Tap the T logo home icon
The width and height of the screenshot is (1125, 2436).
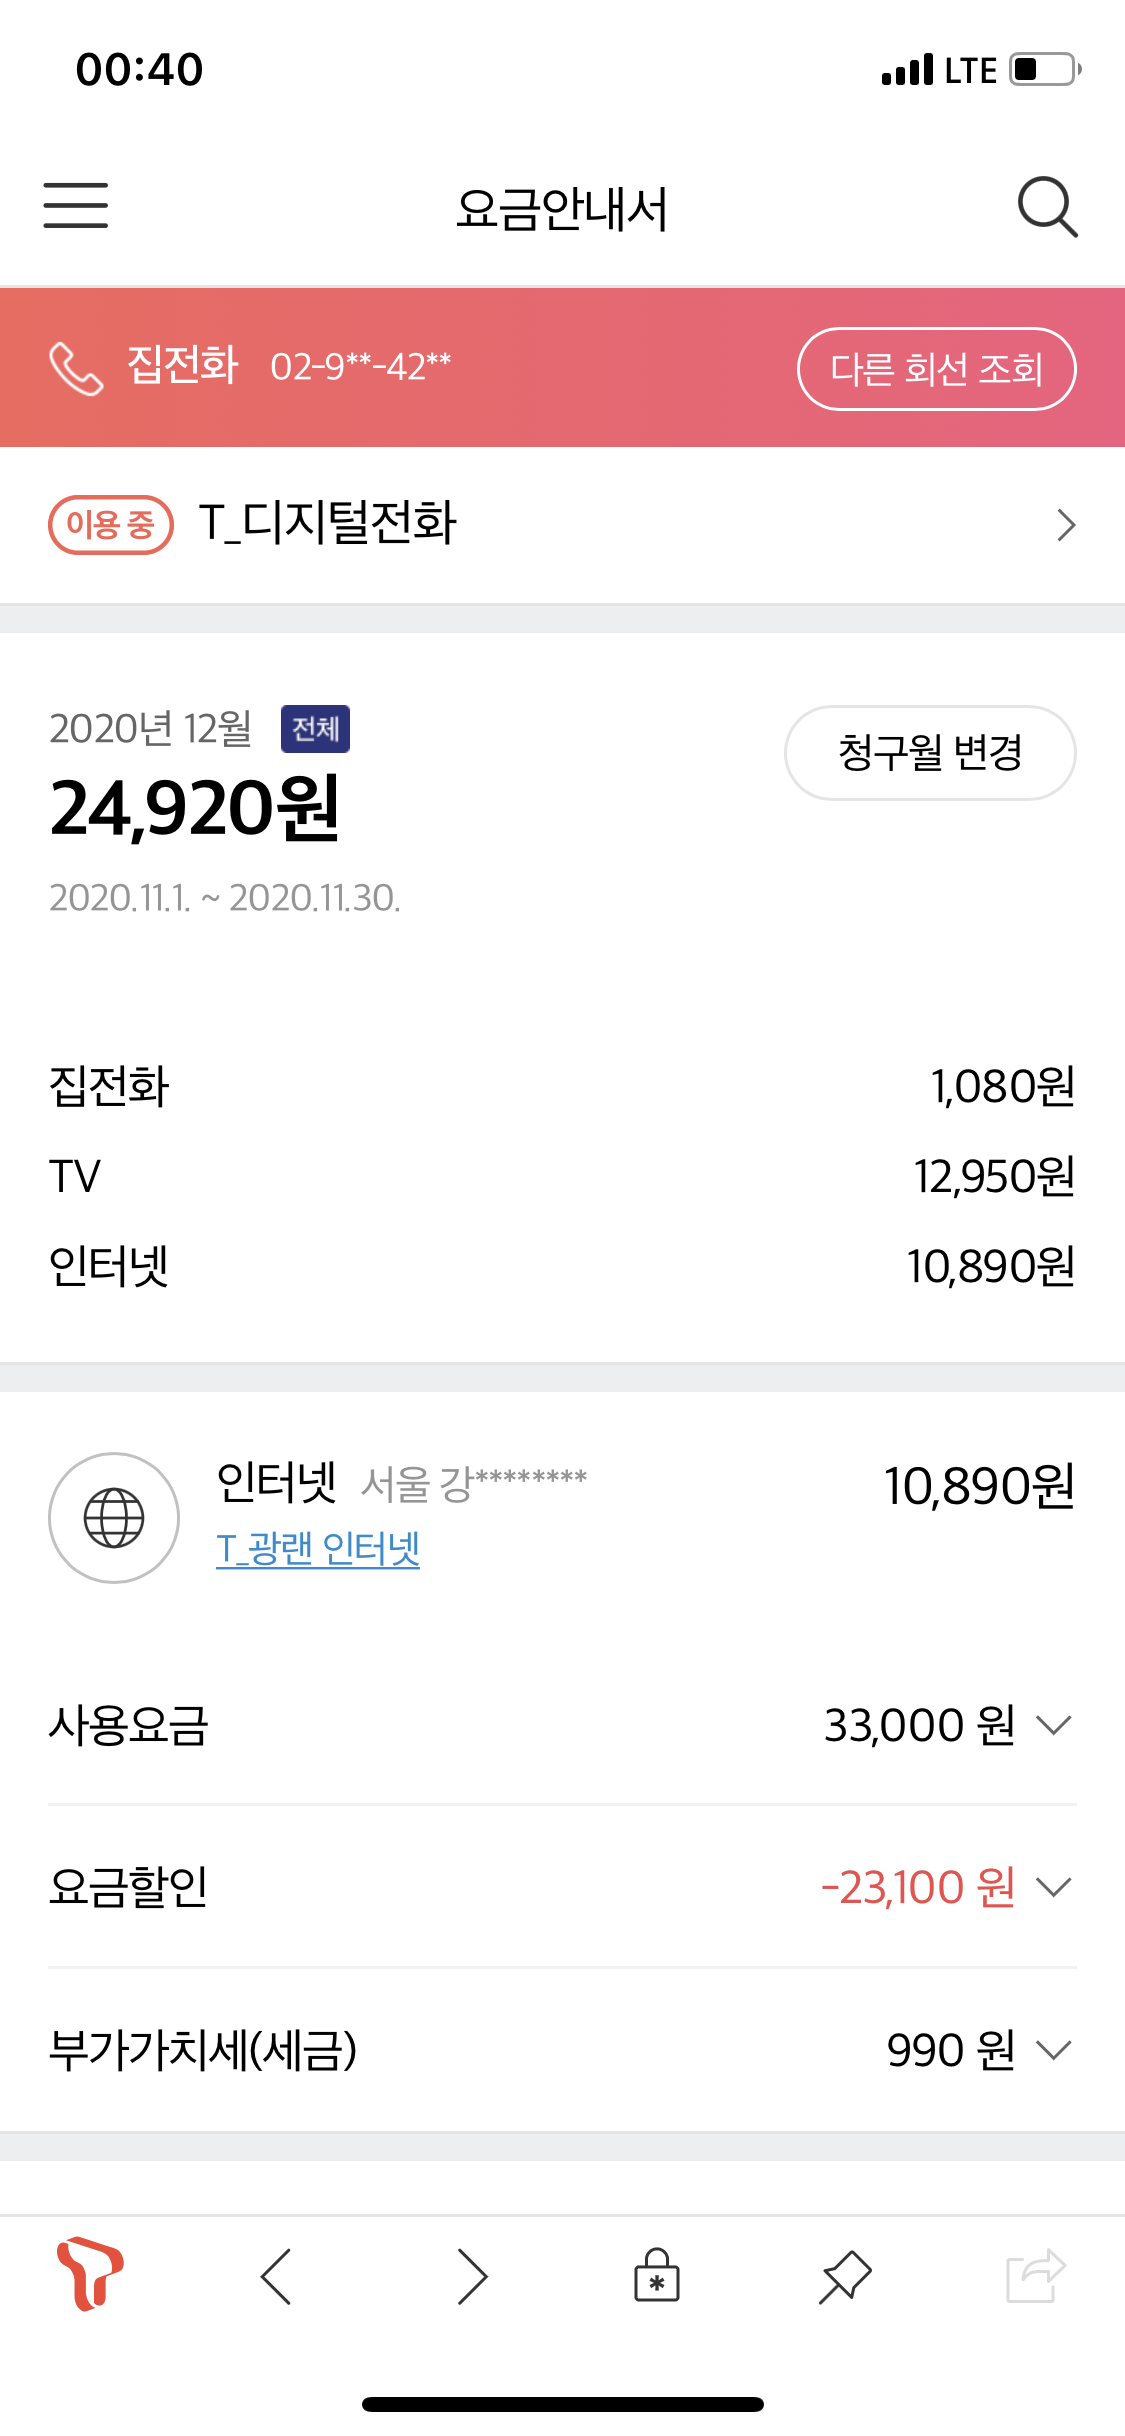(90, 2275)
